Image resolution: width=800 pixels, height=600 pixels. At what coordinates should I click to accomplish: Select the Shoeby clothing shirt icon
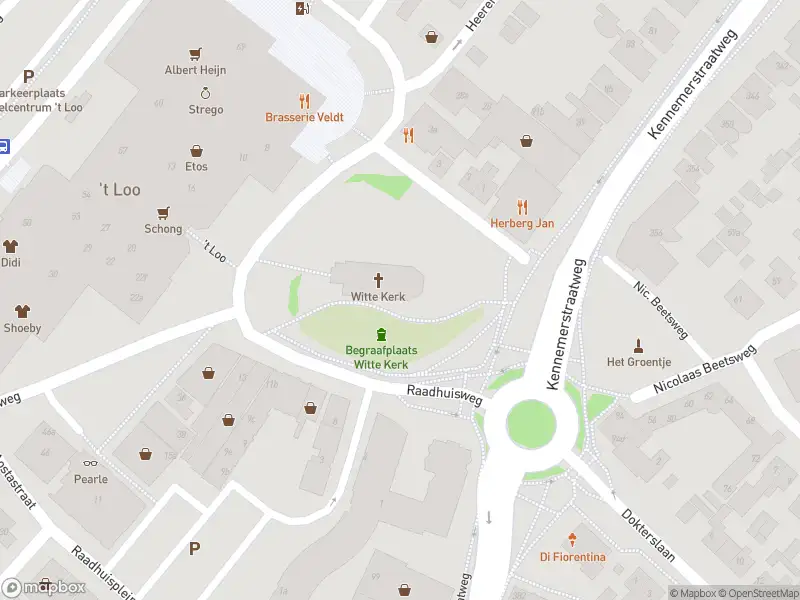tap(22, 311)
